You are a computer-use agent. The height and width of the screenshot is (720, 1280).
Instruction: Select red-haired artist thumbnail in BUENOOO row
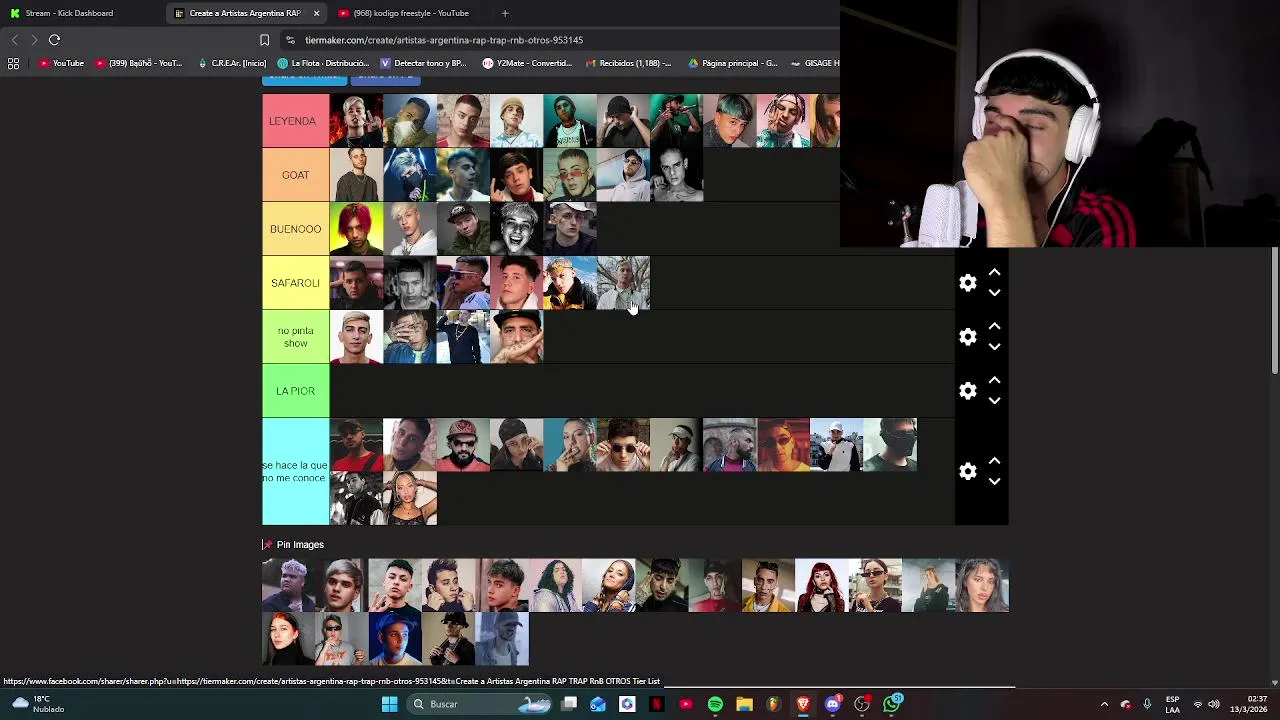point(356,229)
